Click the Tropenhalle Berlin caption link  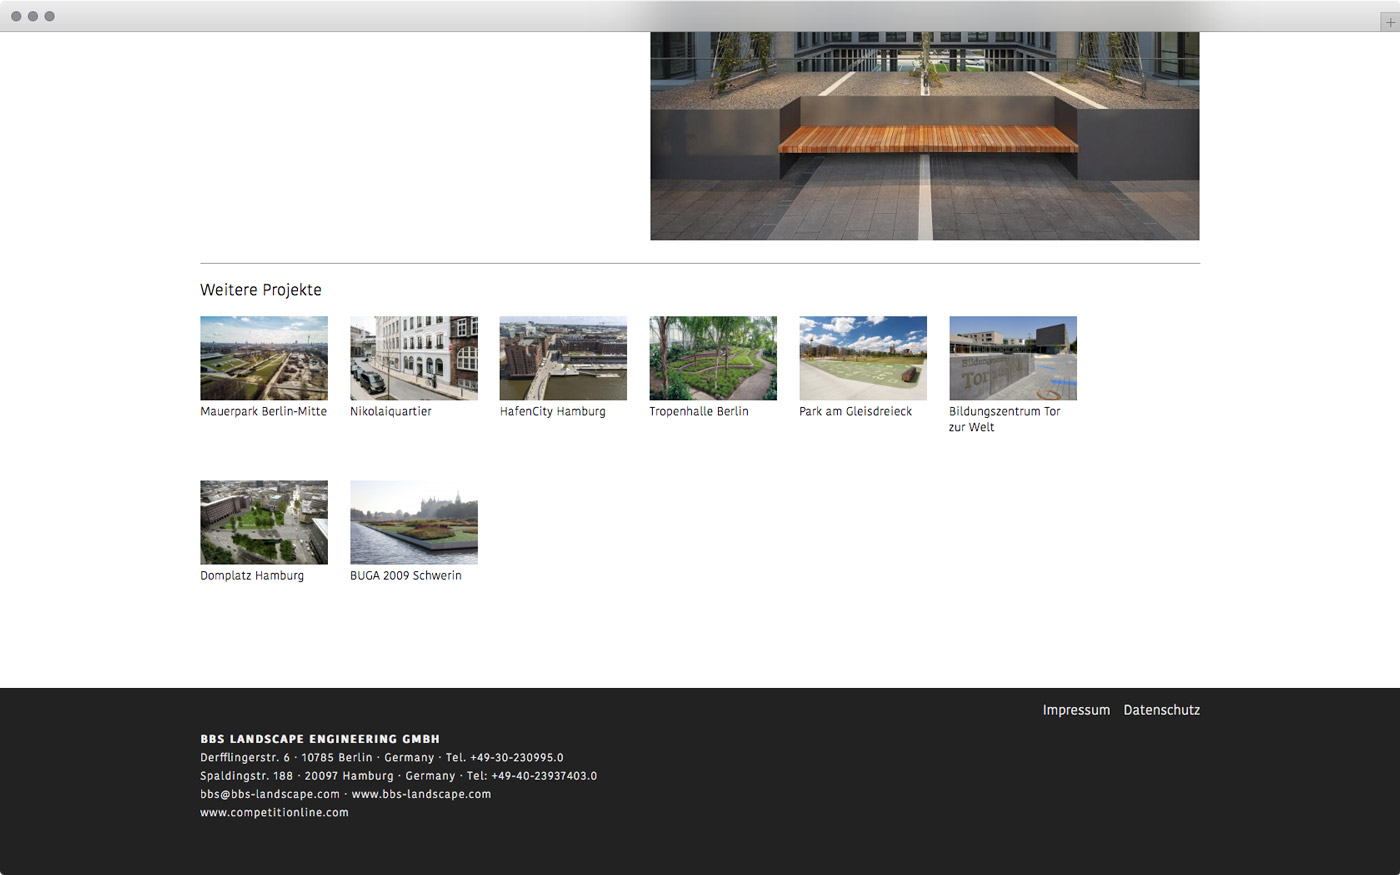click(699, 411)
